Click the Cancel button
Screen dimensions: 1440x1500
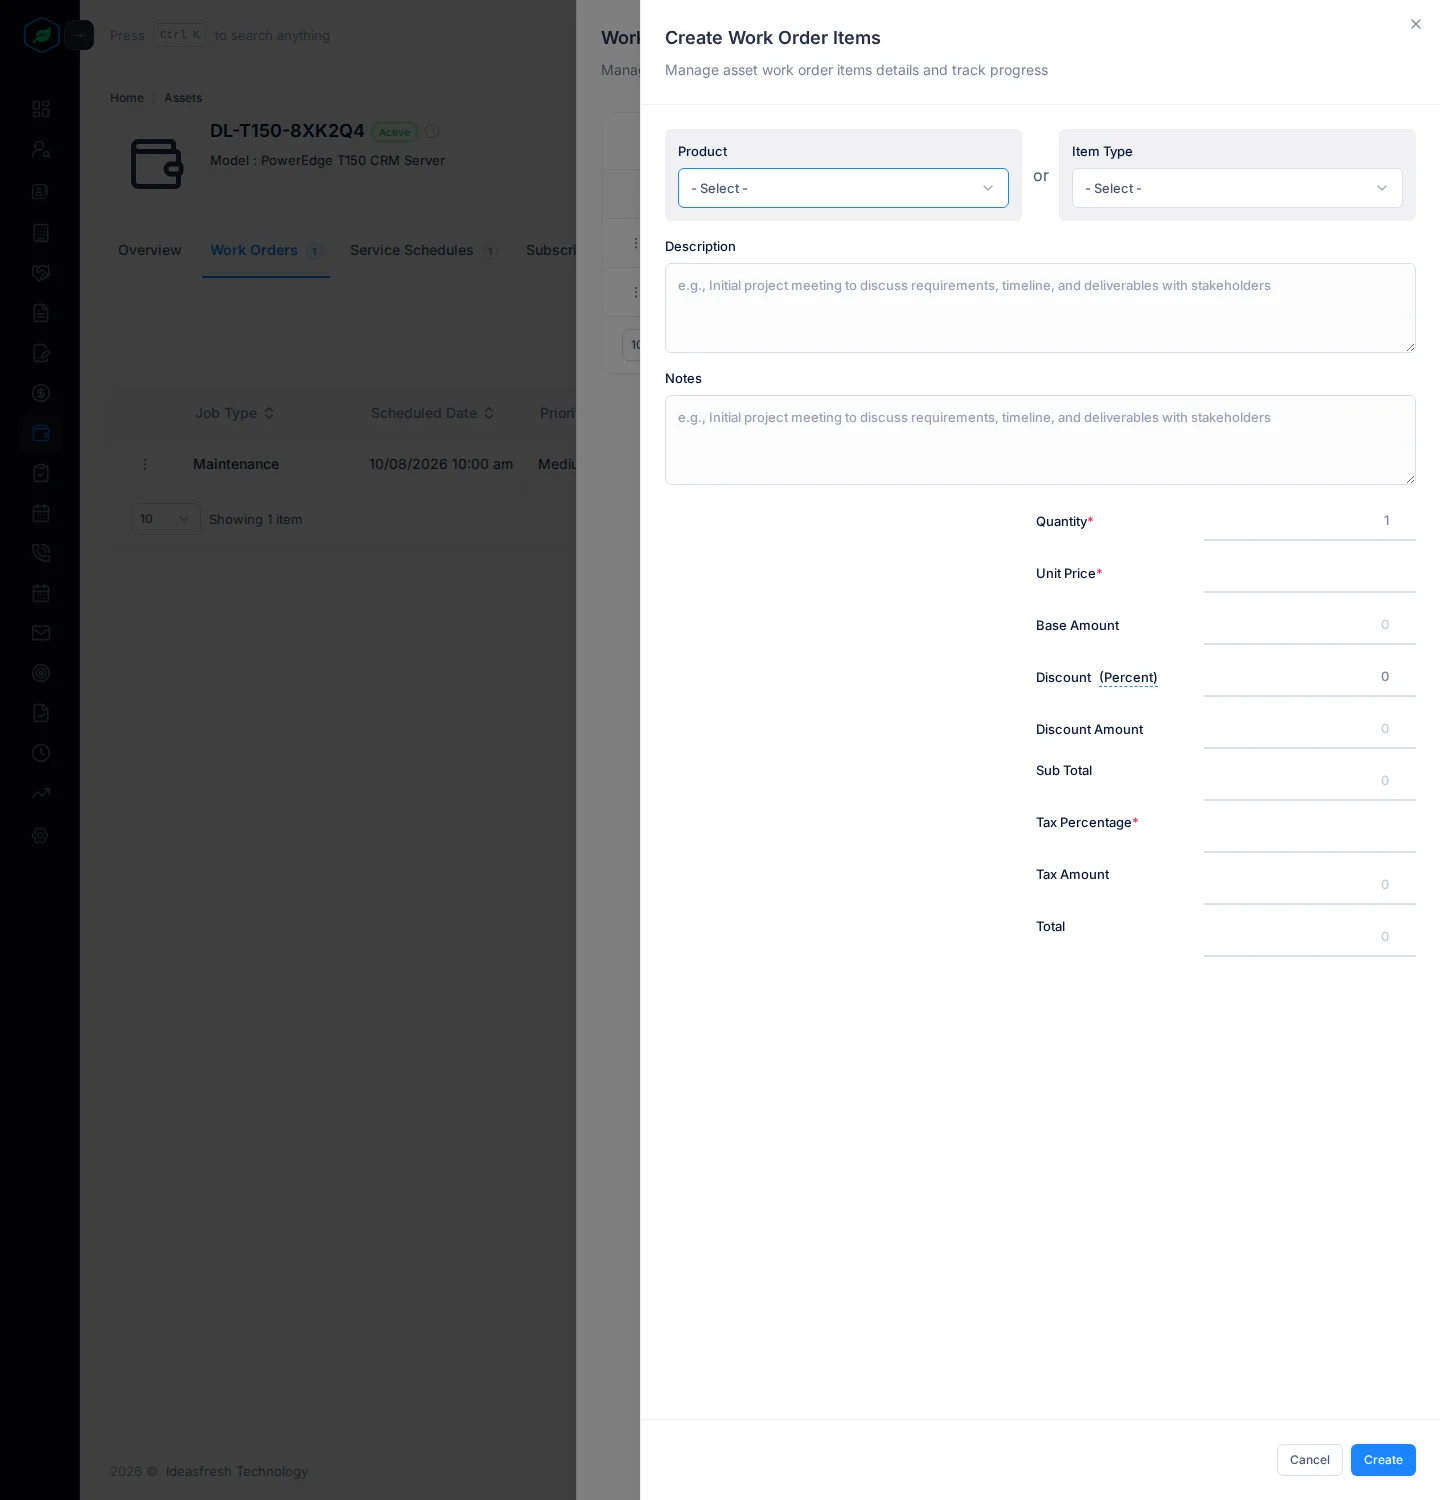coord(1309,1460)
